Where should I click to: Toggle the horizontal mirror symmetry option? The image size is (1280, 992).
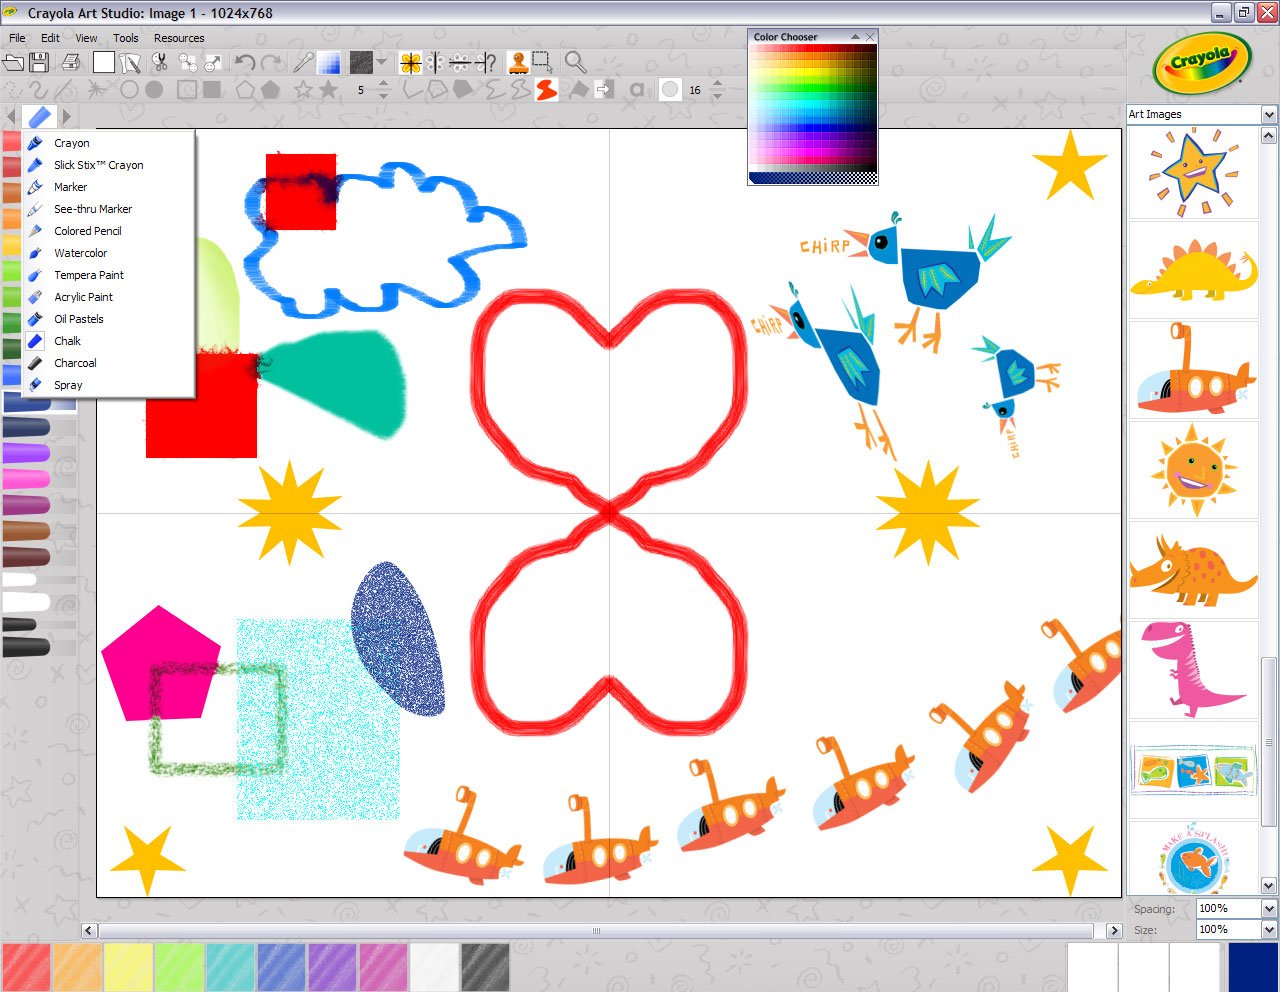460,62
